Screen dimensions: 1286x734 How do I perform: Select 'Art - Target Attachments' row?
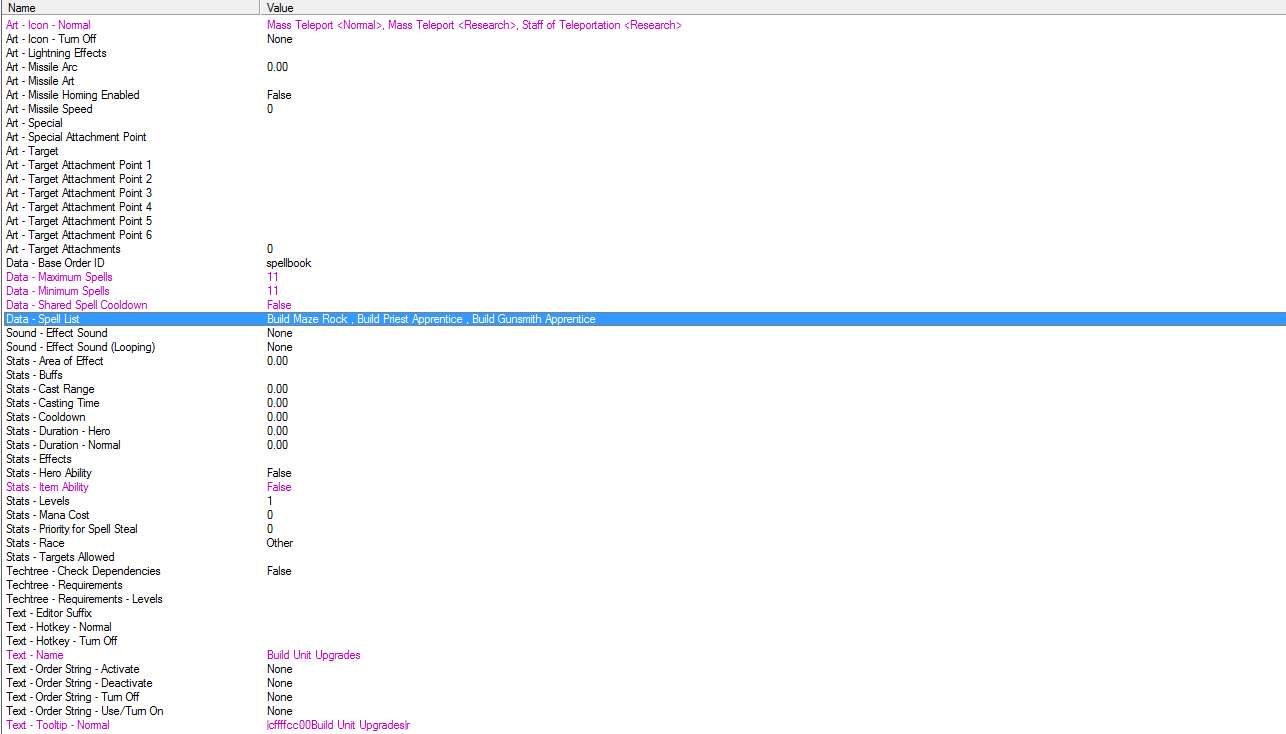(643, 249)
